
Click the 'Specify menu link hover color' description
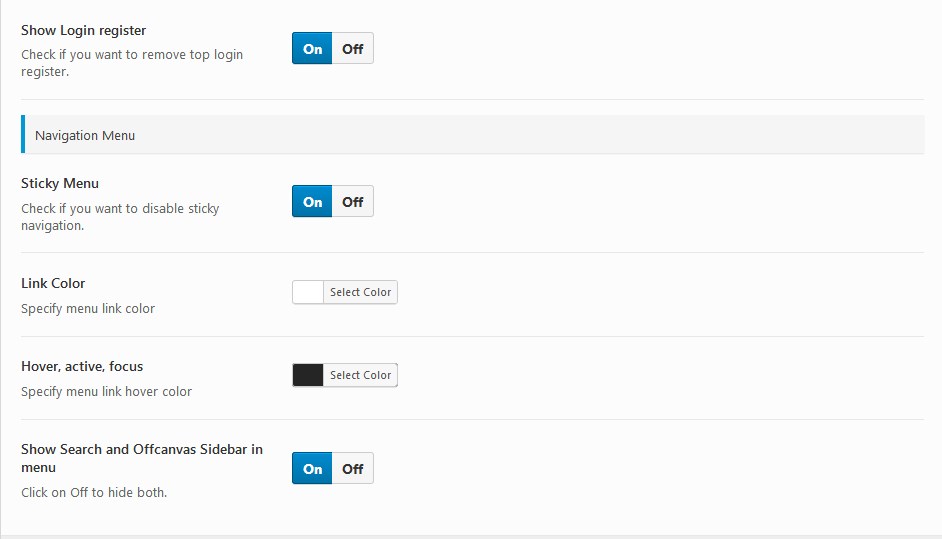(106, 391)
